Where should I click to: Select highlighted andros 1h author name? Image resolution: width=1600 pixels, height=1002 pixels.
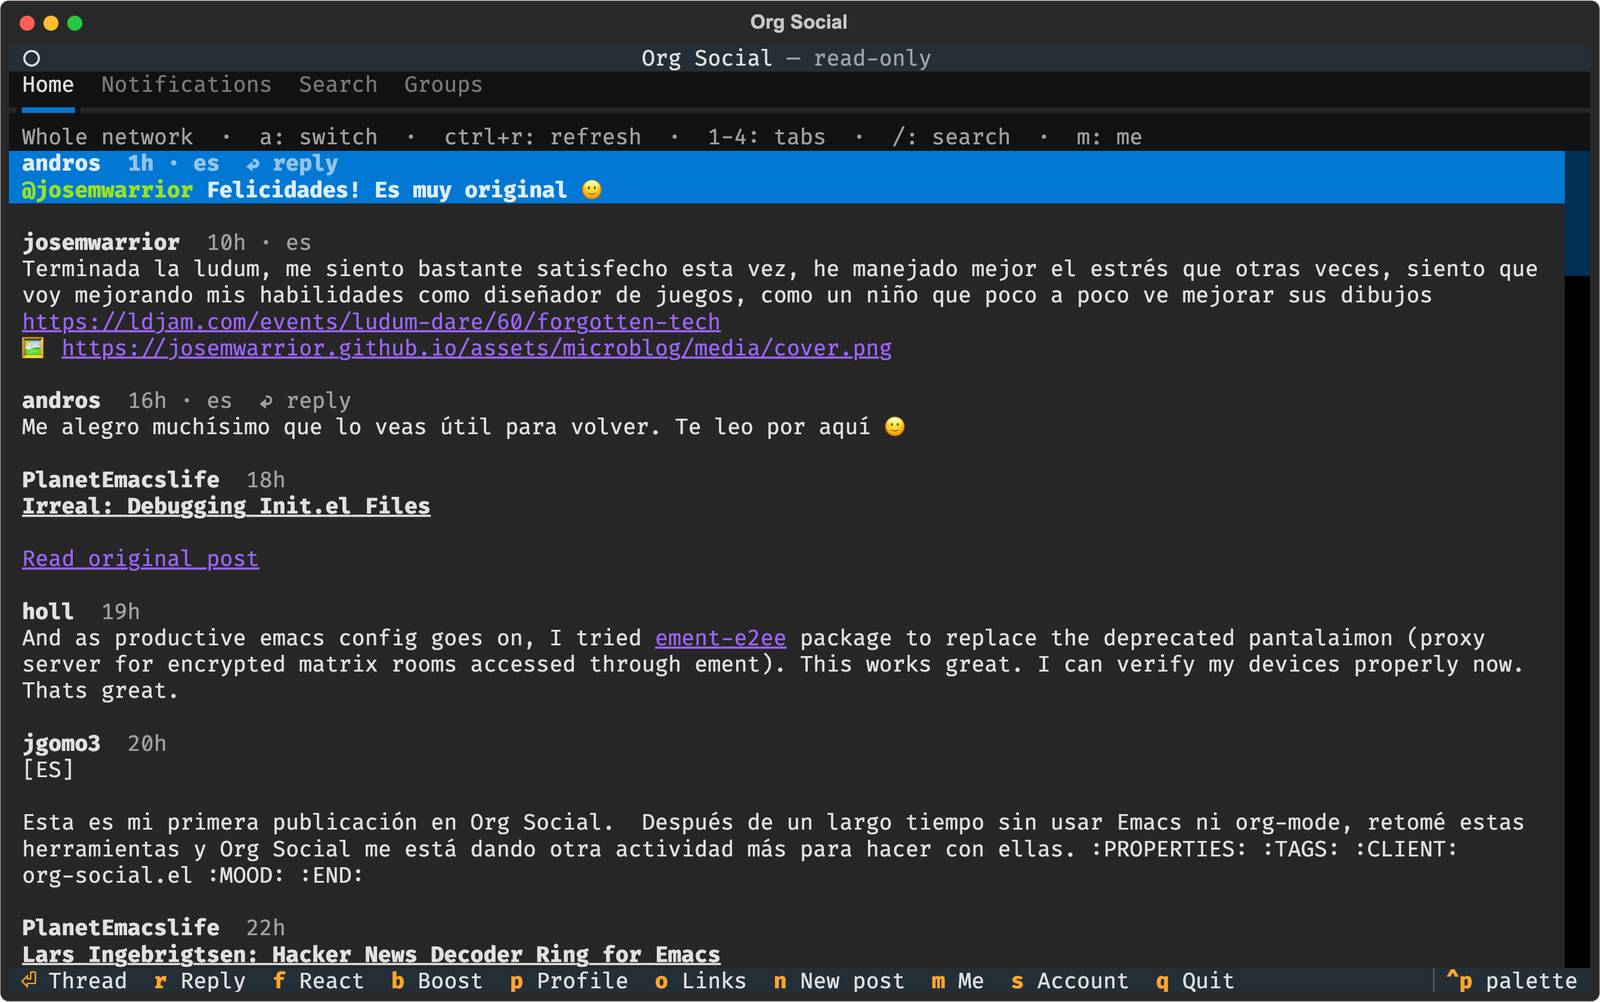tap(61, 164)
